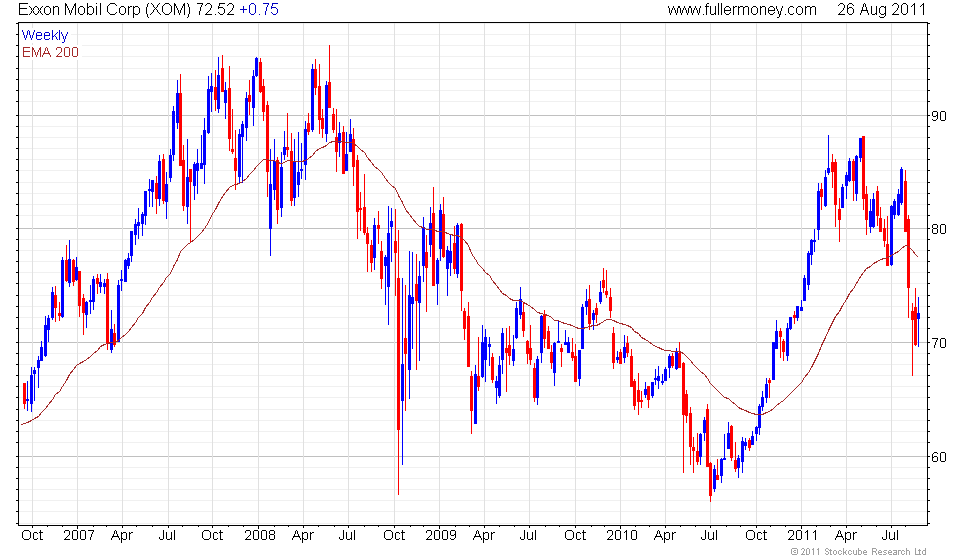
Task: Click the date '26 Aug 2011'
Action: (881, 10)
